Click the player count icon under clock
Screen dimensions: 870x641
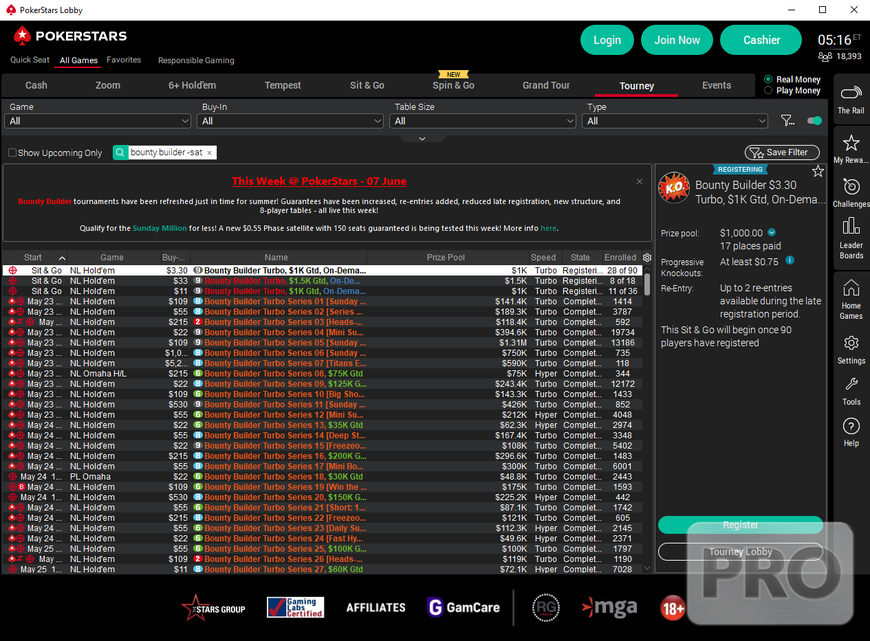(x=825, y=57)
